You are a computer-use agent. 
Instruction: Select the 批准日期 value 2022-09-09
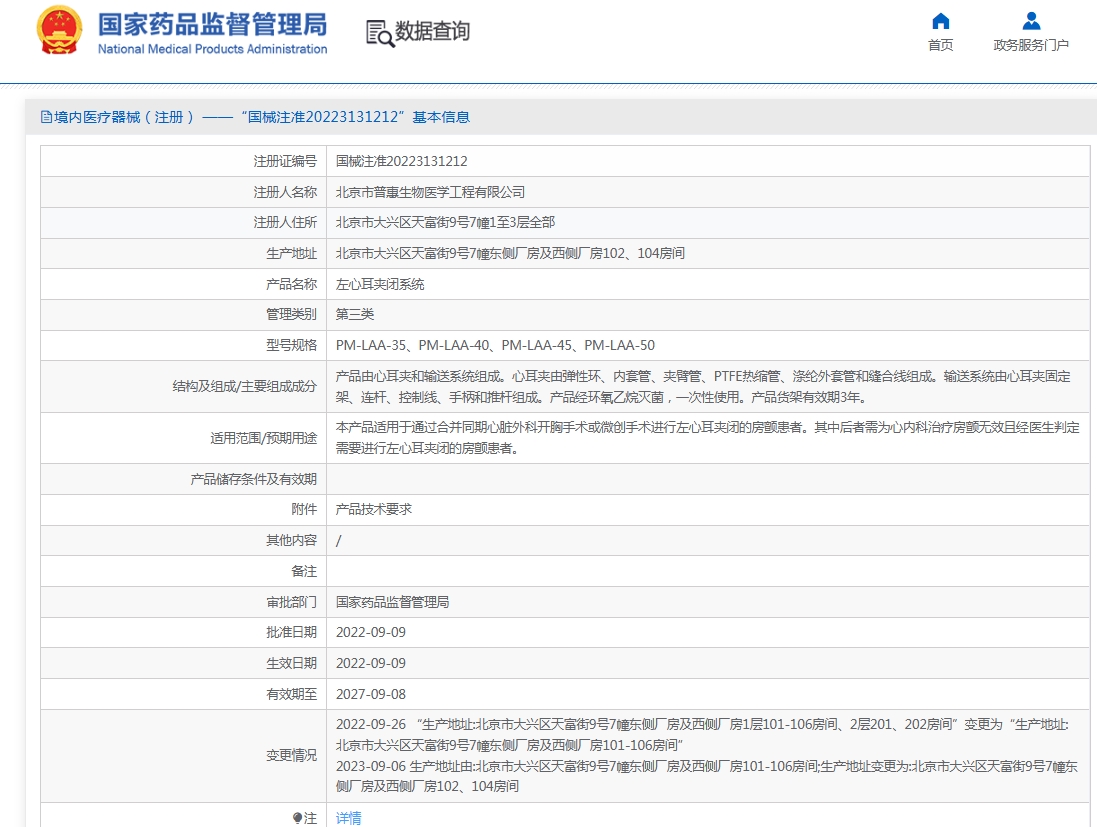tap(371, 632)
